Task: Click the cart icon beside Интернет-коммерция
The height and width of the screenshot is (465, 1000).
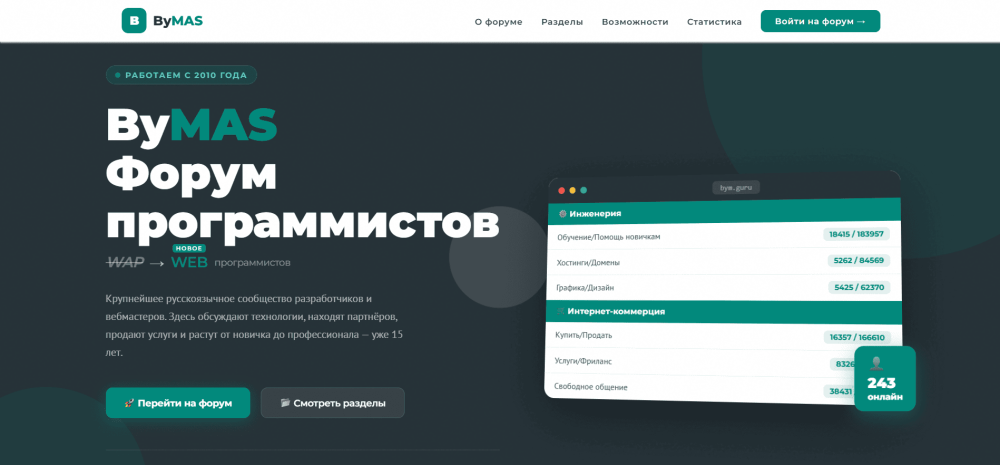Action: [561, 311]
